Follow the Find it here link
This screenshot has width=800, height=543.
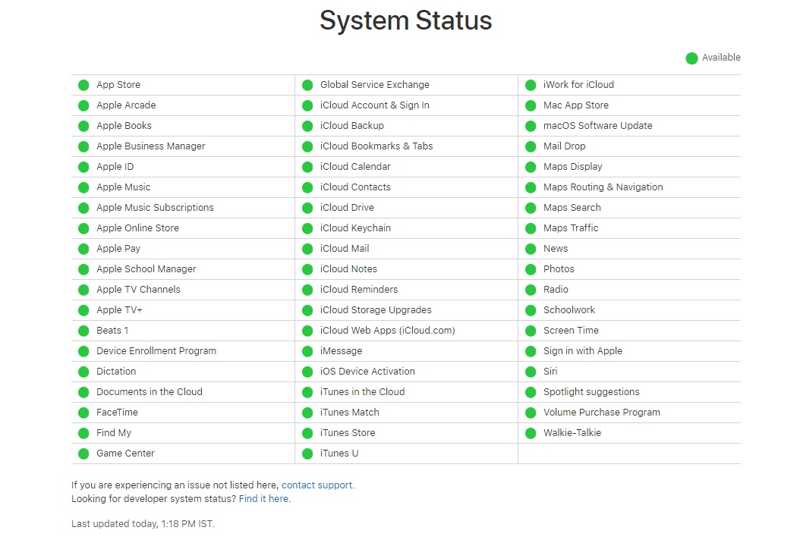pyautogui.click(x=264, y=498)
